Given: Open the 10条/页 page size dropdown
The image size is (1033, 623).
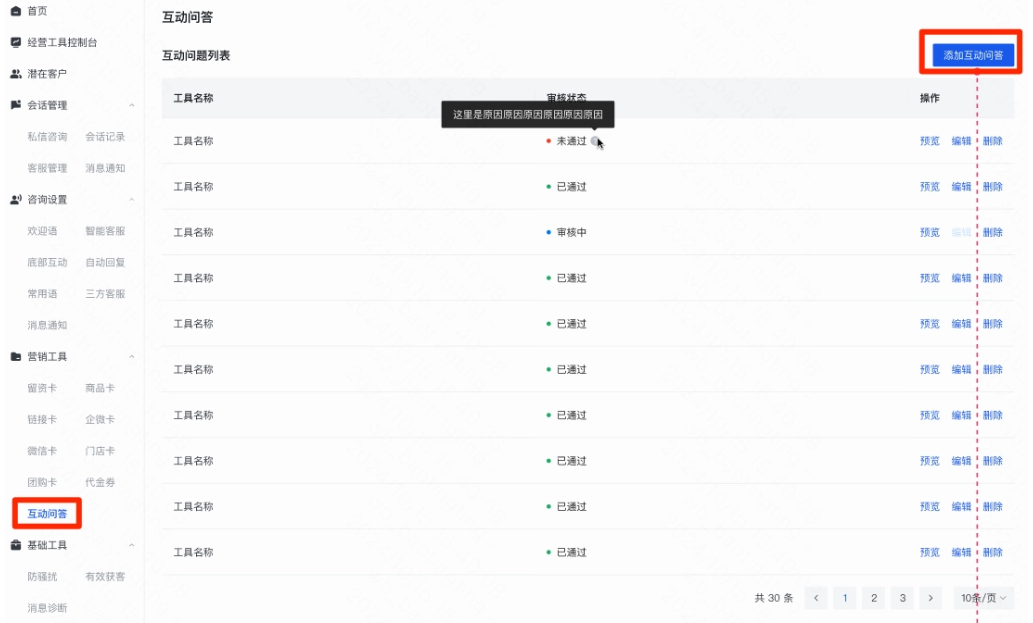Looking at the screenshot, I should click(984, 598).
